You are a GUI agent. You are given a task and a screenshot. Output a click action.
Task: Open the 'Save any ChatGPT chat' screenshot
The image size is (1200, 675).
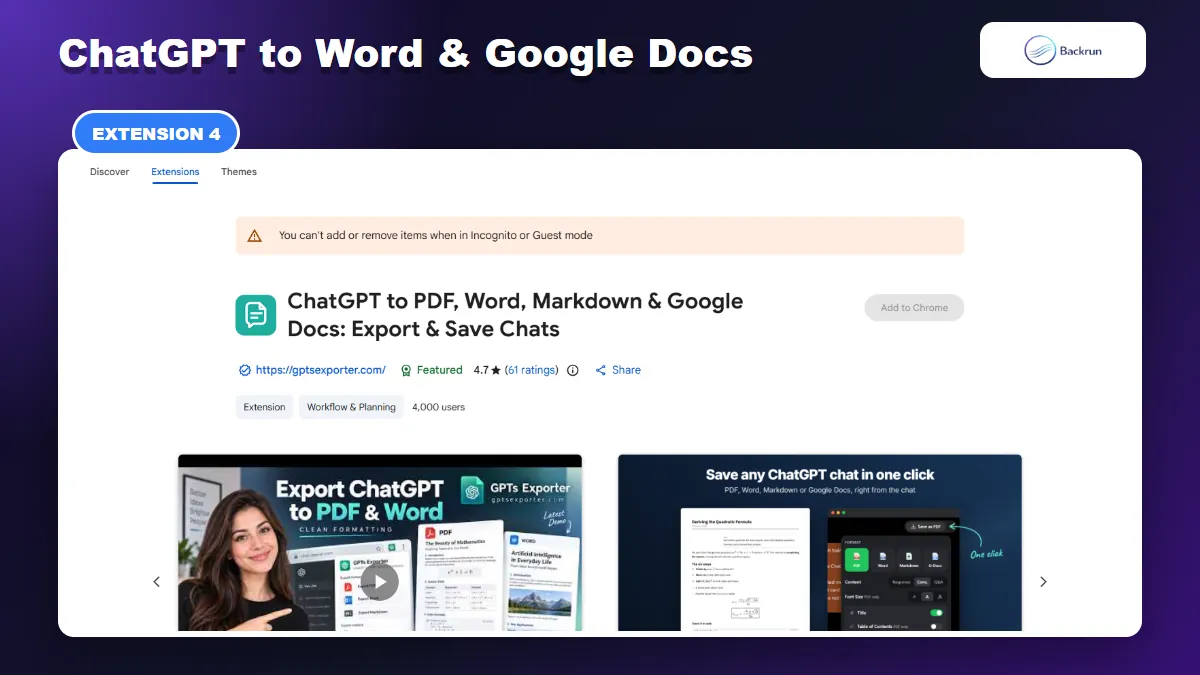(820, 543)
